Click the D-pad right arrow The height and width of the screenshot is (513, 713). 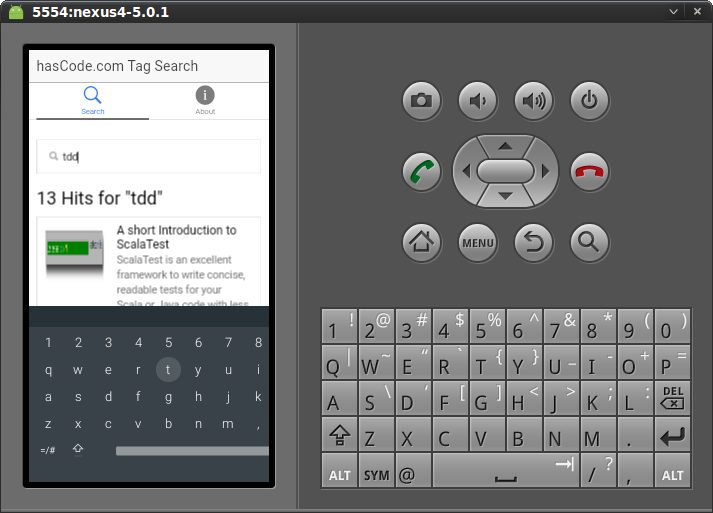[x=545, y=171]
